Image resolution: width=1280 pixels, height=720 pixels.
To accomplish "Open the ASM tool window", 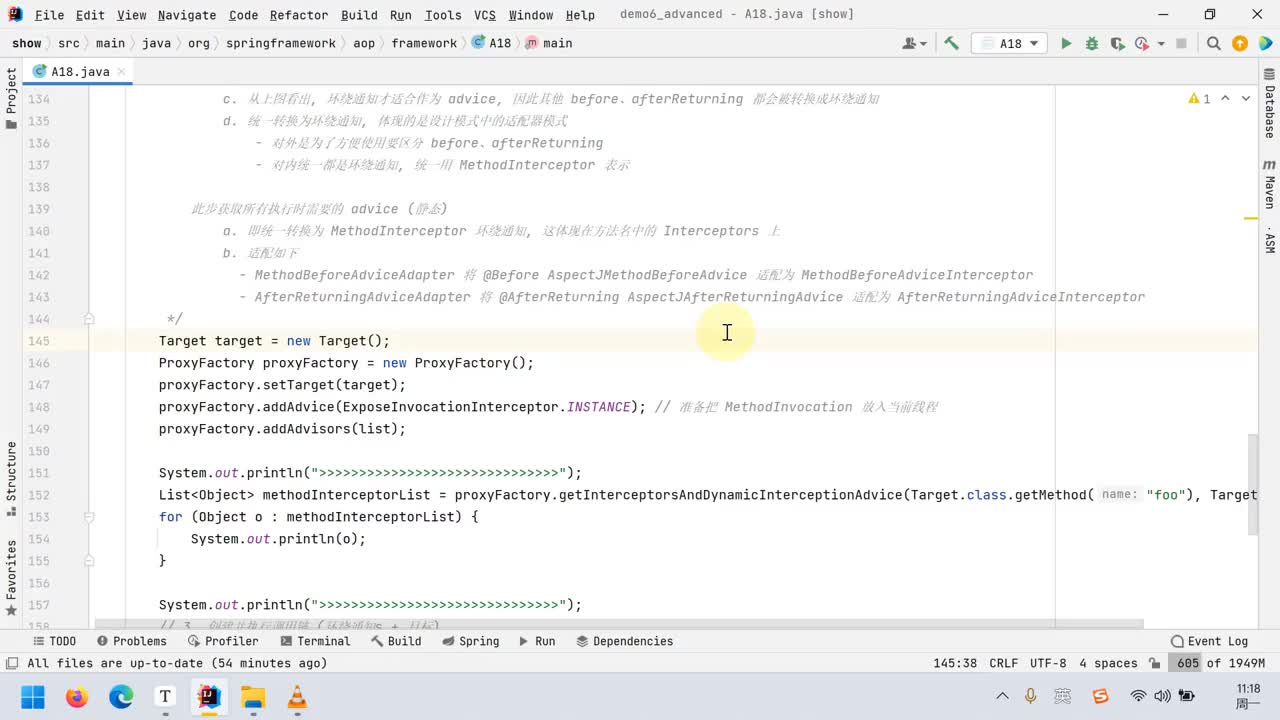I will 1269,240.
